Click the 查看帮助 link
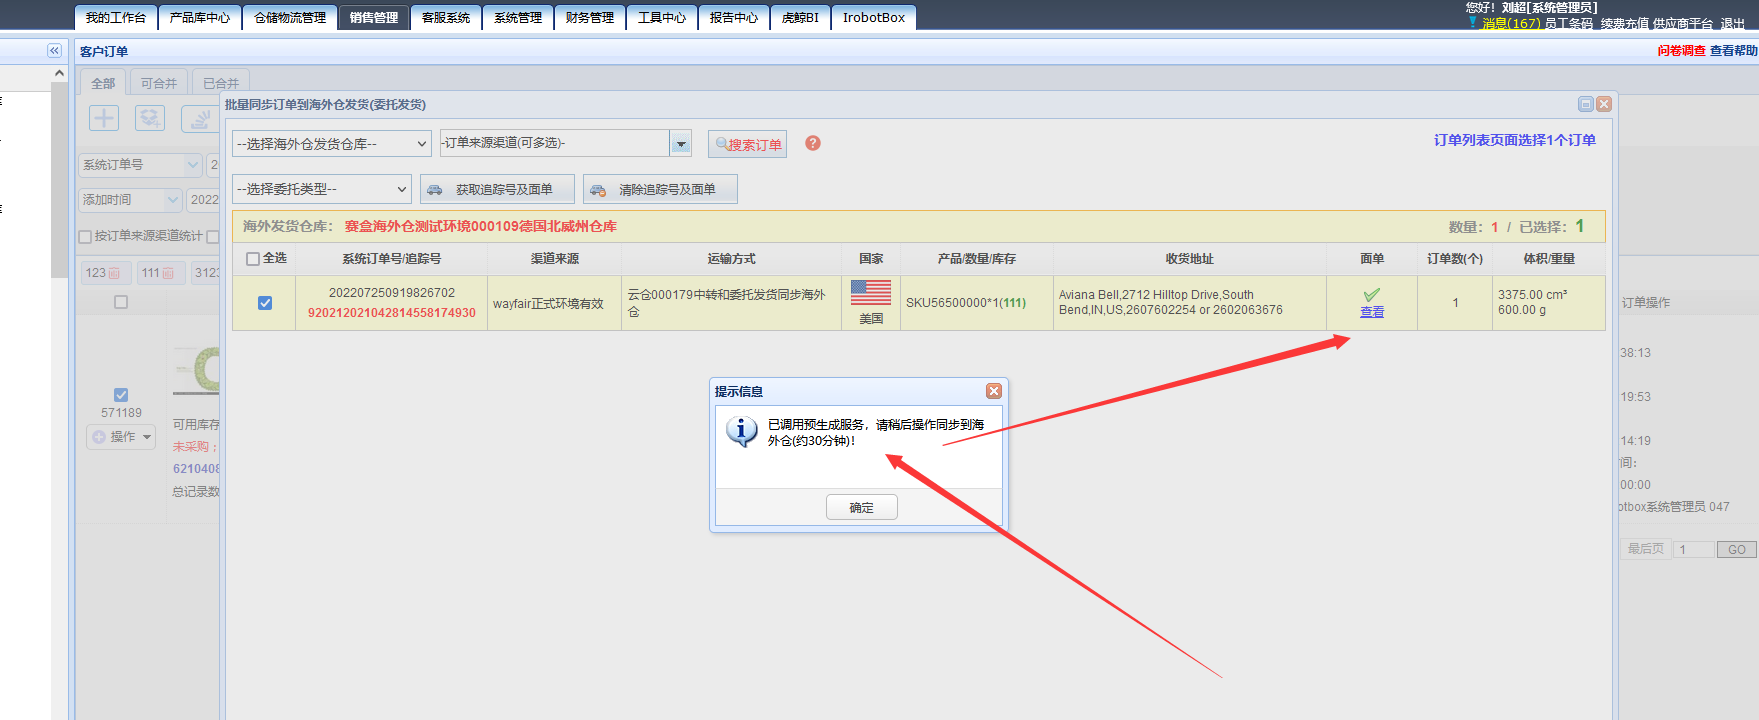The image size is (1759, 720). point(1733,51)
